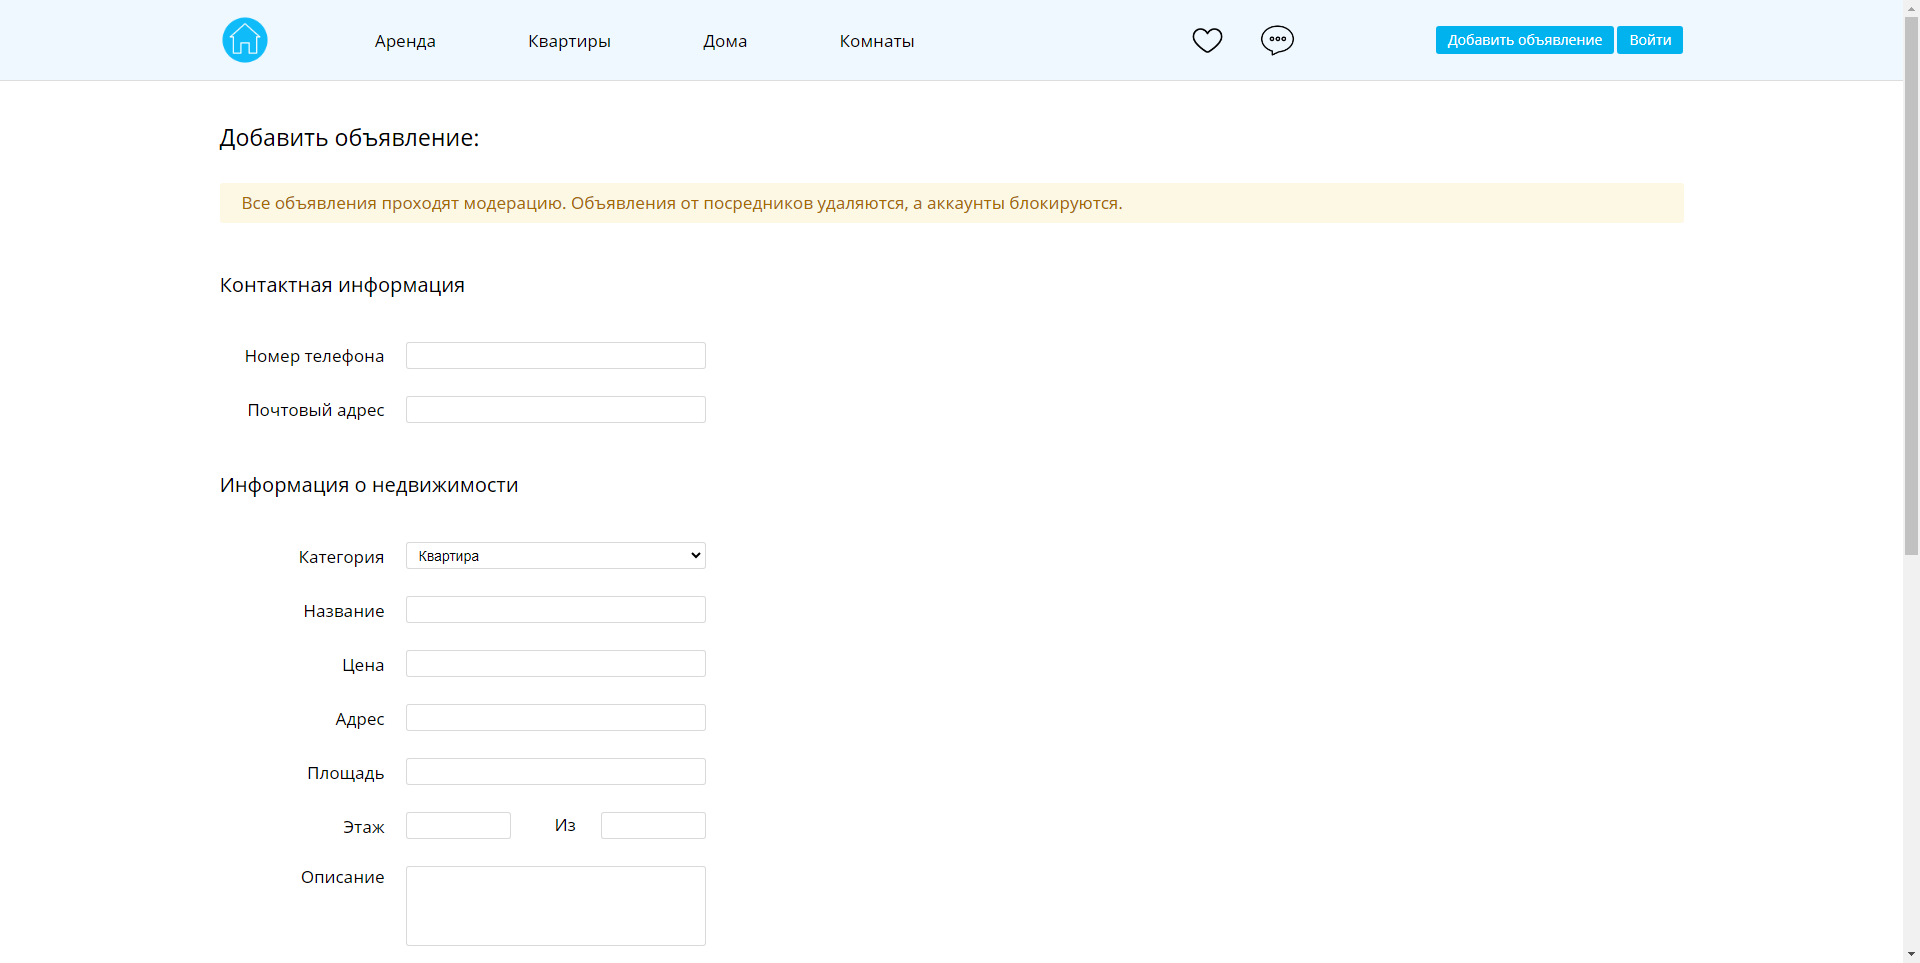Click the moderation notice text

[x=682, y=203]
